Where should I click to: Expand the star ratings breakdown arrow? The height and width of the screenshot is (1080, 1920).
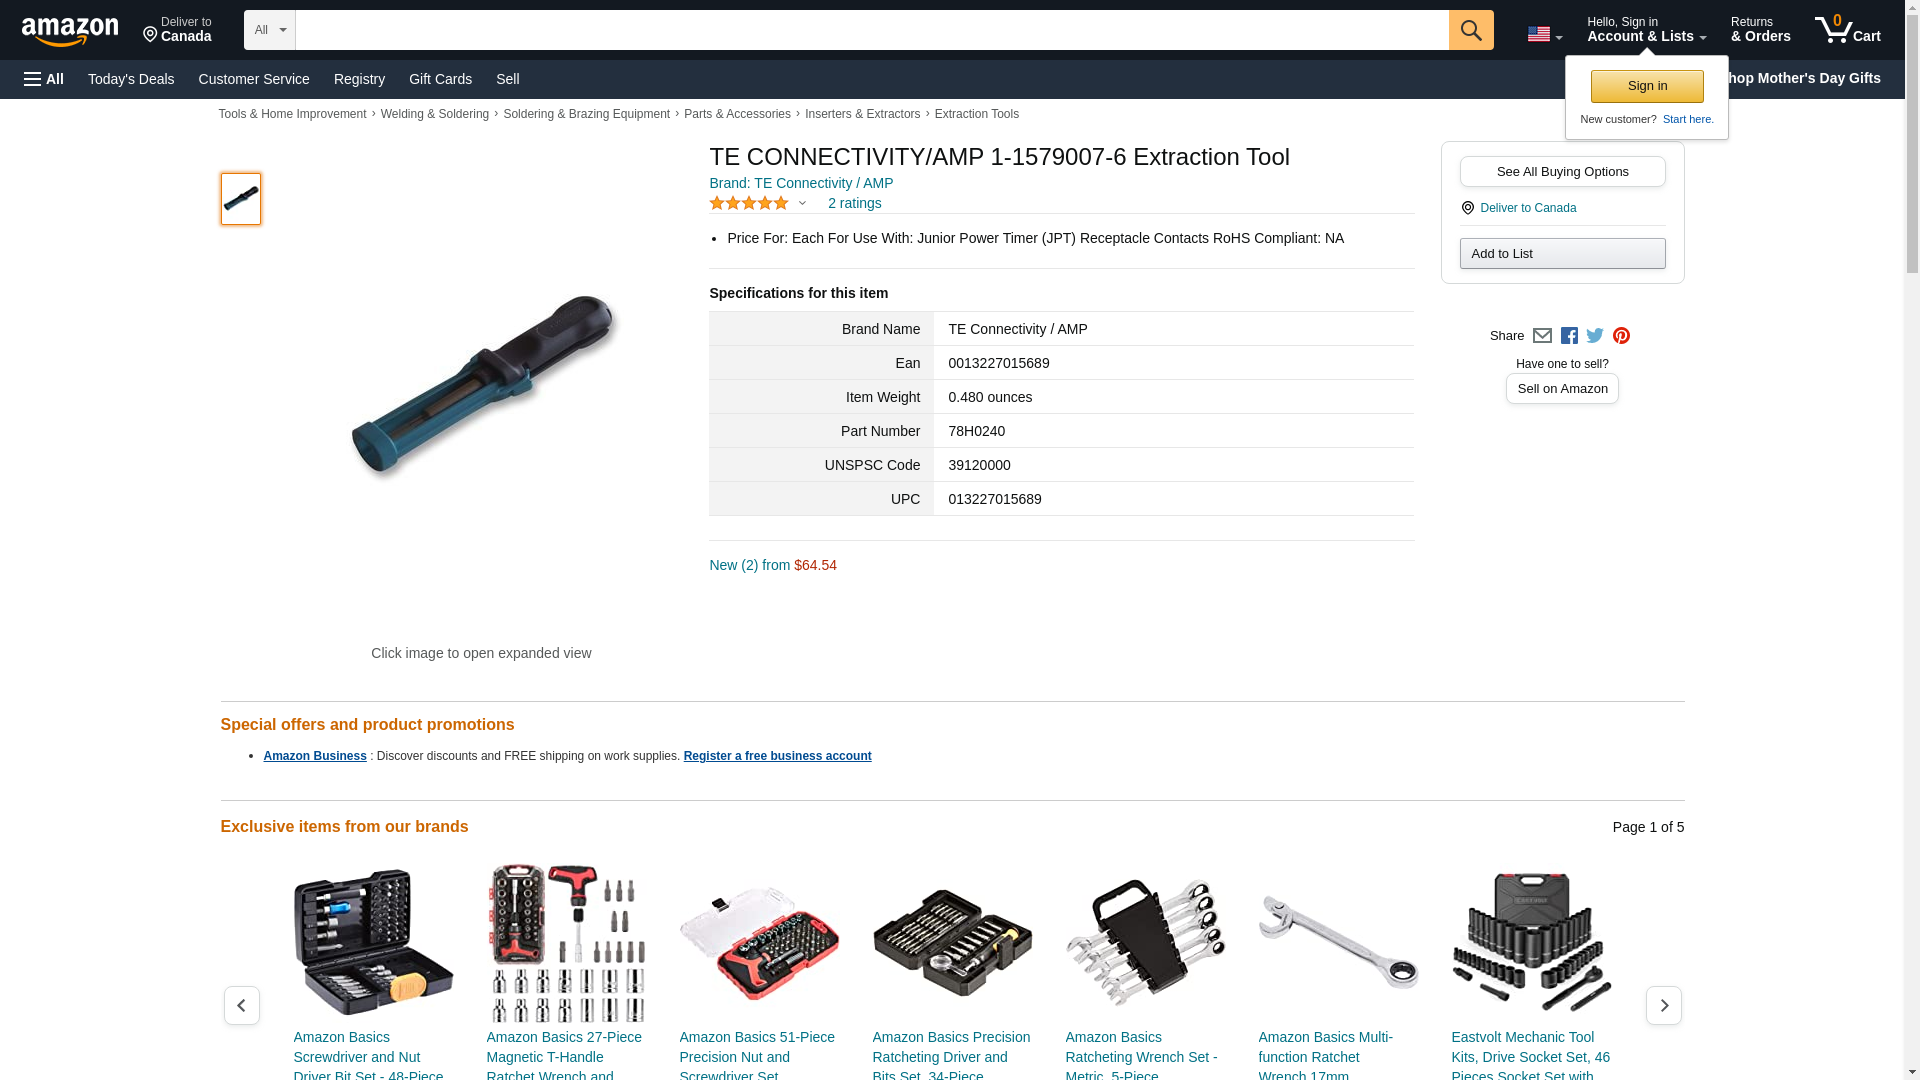[802, 204]
